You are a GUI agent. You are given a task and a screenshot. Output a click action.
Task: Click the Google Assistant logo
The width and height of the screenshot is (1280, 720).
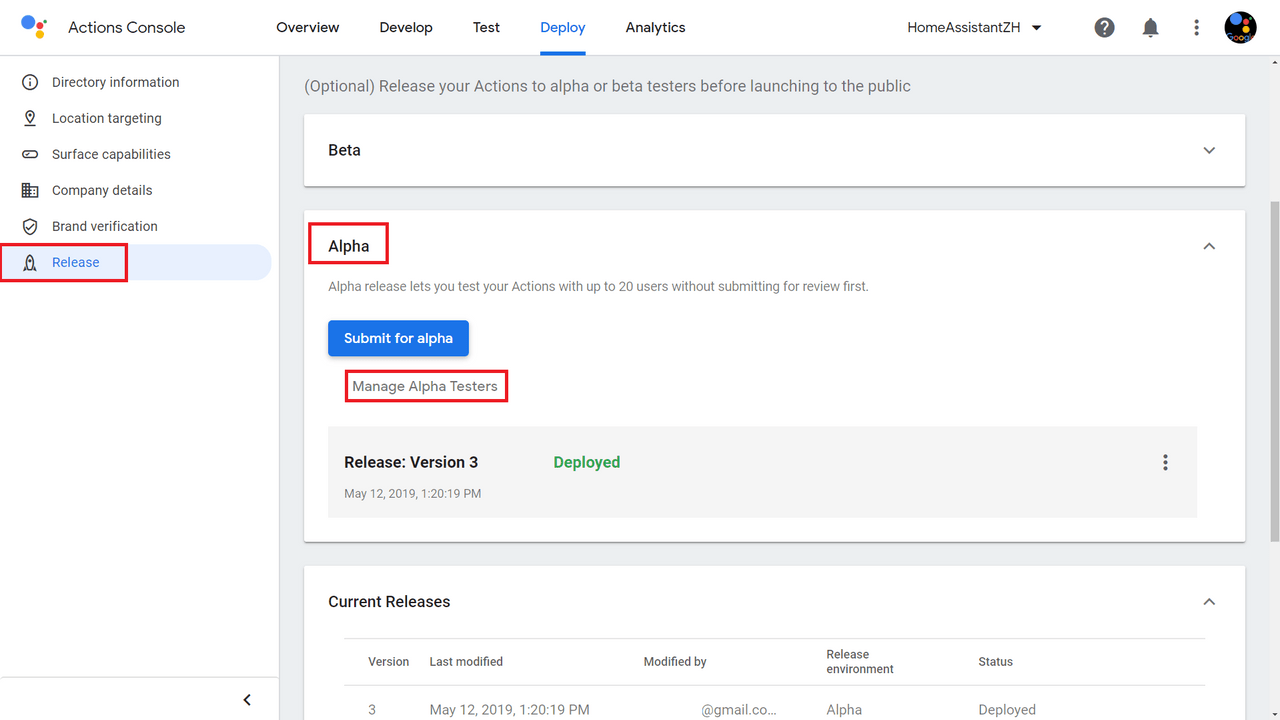[x=34, y=27]
